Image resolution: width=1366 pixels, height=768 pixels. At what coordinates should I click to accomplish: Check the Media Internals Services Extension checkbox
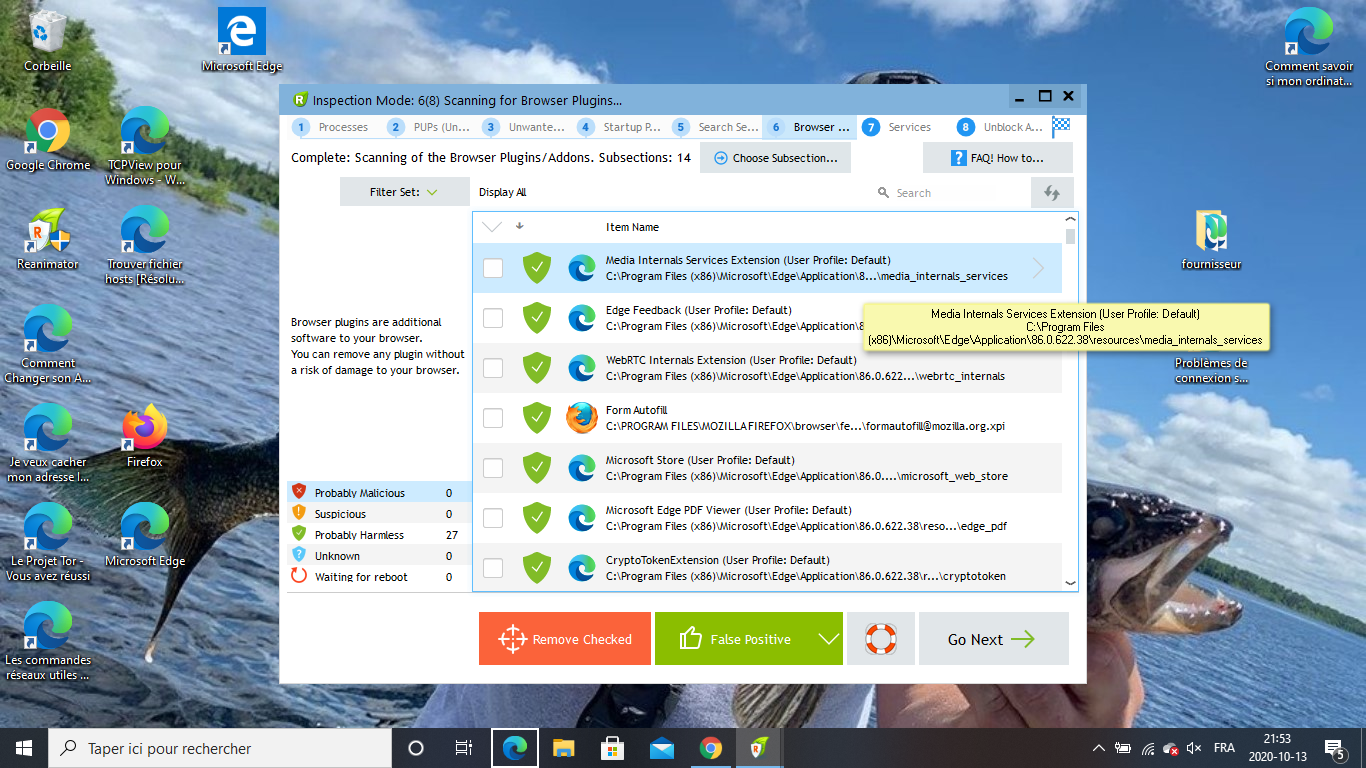coord(493,268)
